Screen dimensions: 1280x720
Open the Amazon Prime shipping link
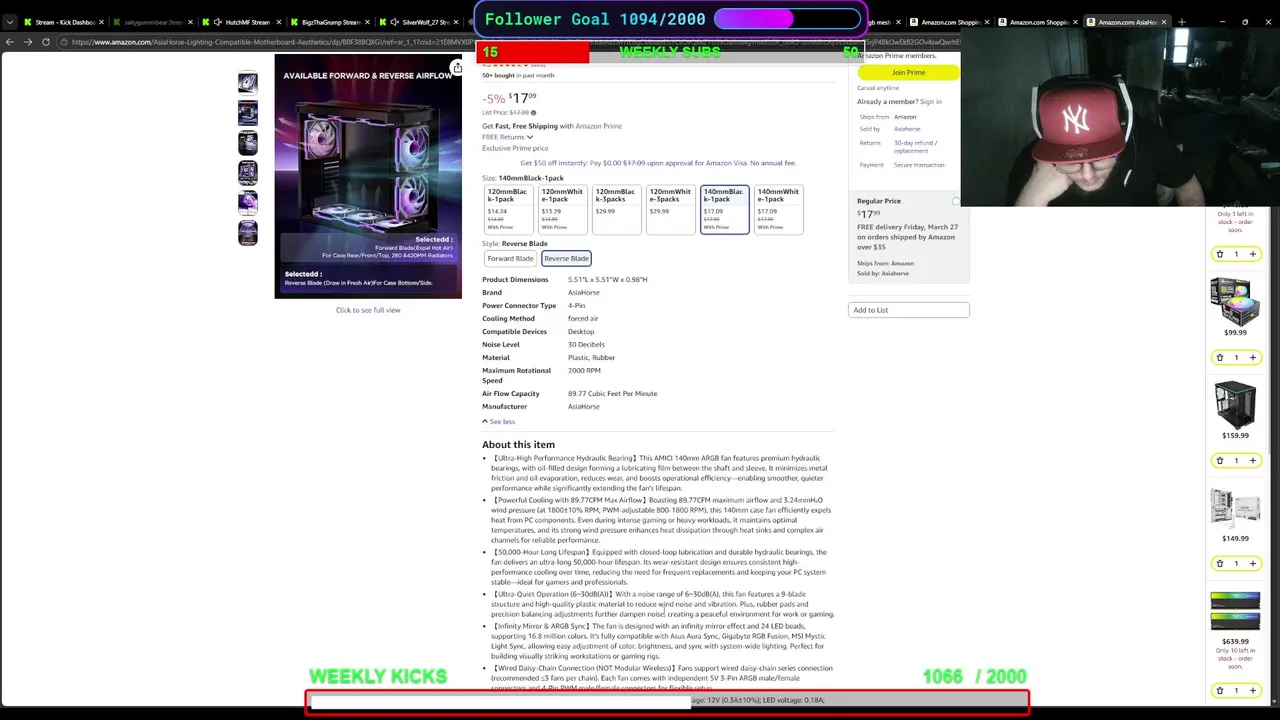click(598, 126)
